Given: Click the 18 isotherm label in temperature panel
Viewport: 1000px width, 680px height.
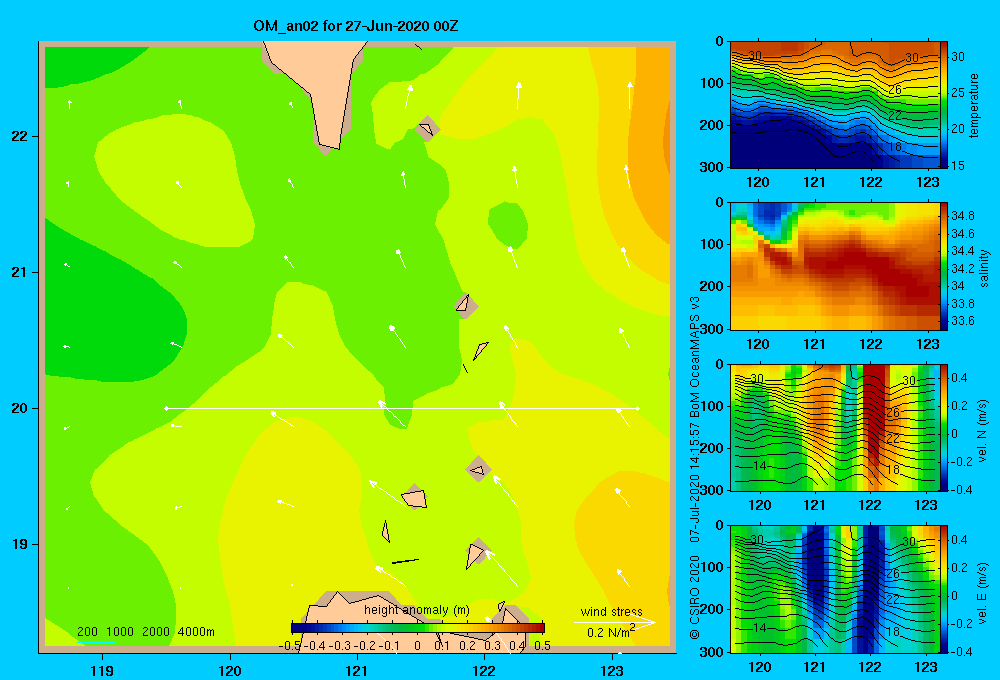Looking at the screenshot, I should pyautogui.click(x=894, y=147).
